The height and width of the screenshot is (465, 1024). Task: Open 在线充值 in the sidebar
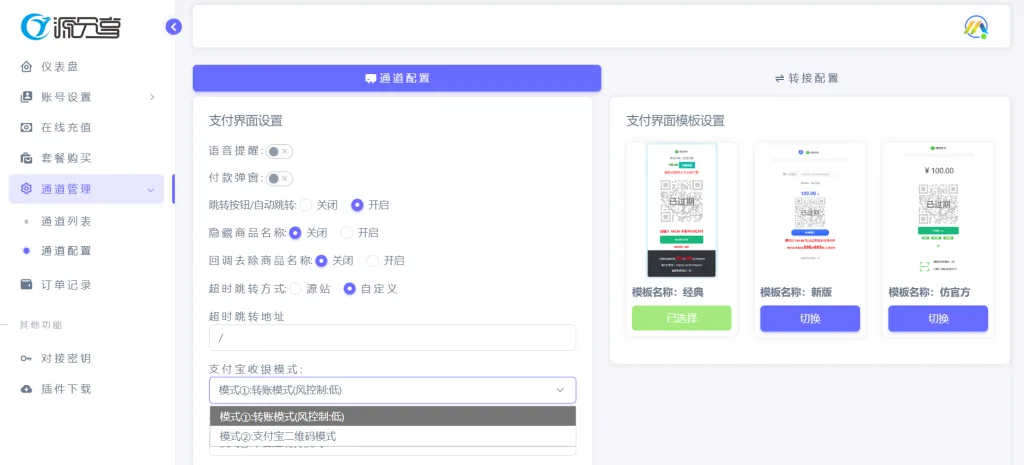tap(66, 127)
